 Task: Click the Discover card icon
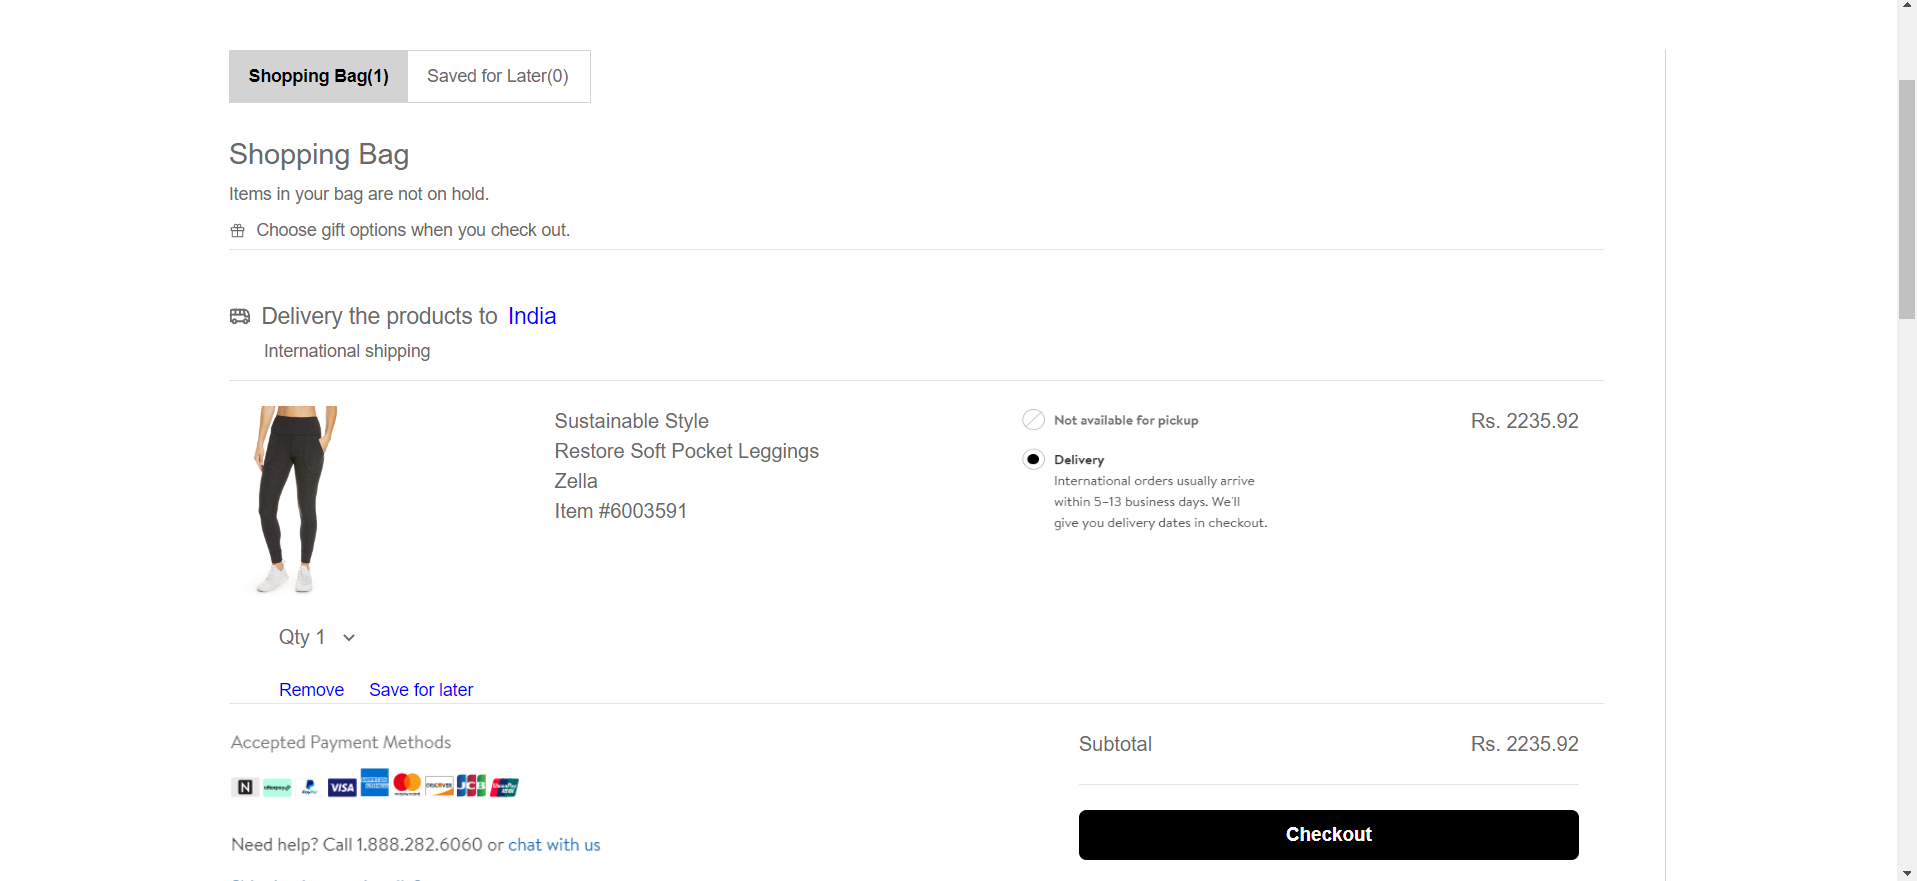tap(439, 785)
